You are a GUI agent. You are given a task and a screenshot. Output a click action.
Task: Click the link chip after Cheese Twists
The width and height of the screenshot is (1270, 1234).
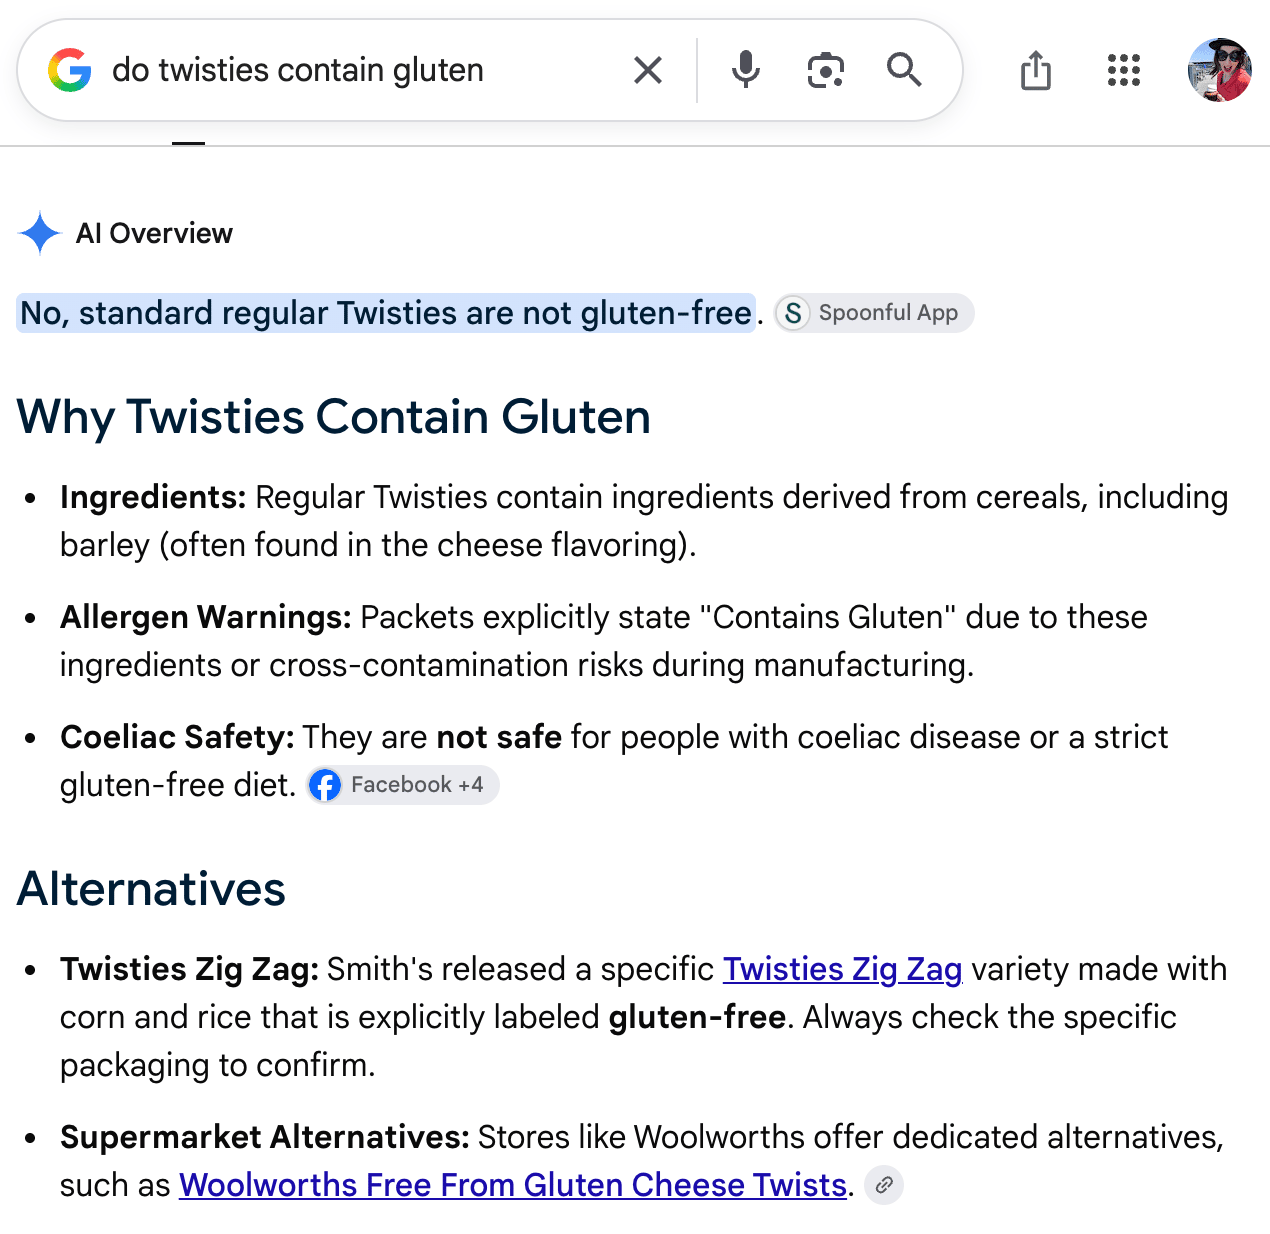coord(884,1185)
